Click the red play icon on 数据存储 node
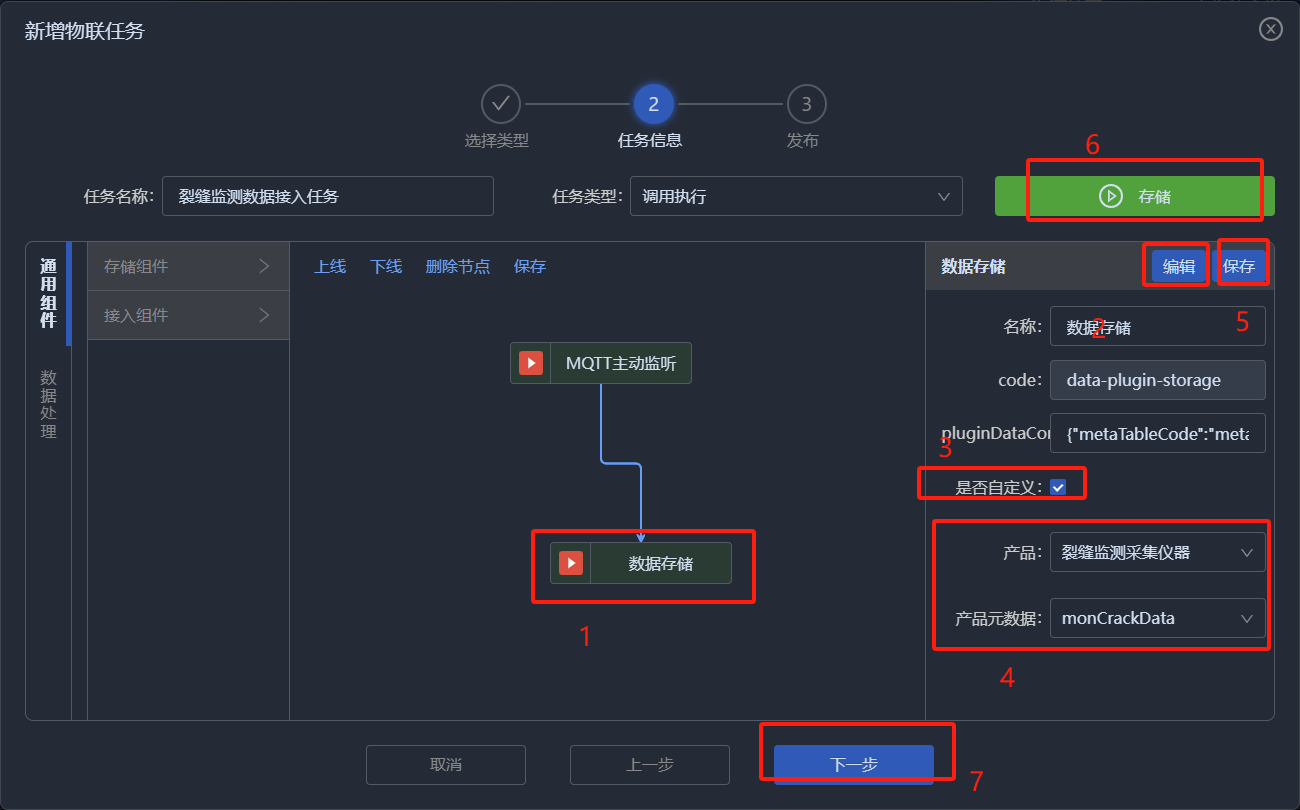The image size is (1300, 810). coord(571,563)
